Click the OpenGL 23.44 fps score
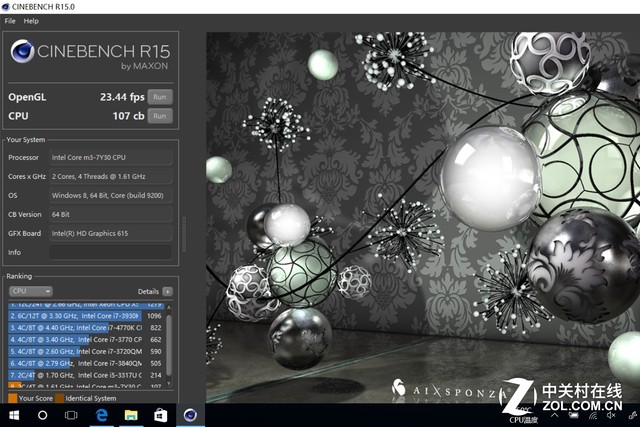This screenshot has height=427, width=640. (x=122, y=97)
